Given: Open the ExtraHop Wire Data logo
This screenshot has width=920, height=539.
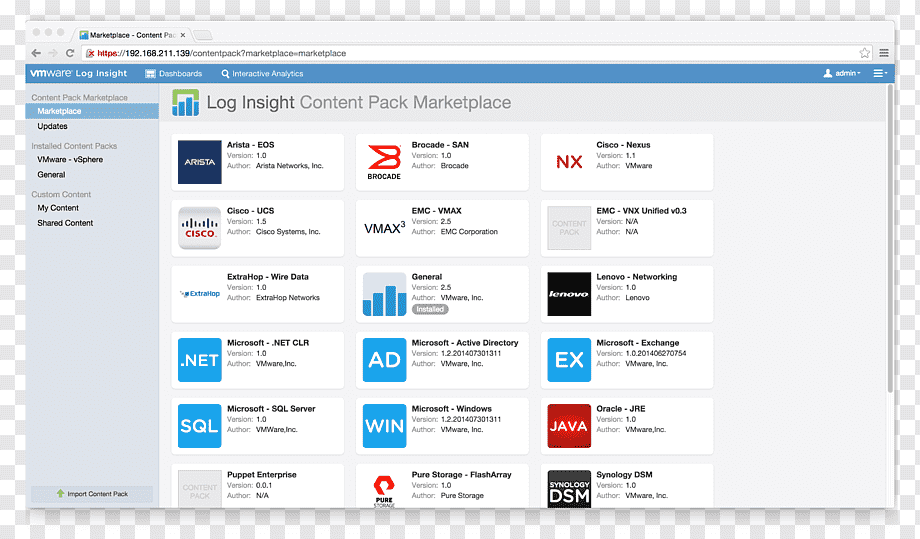Looking at the screenshot, I should [x=199, y=294].
